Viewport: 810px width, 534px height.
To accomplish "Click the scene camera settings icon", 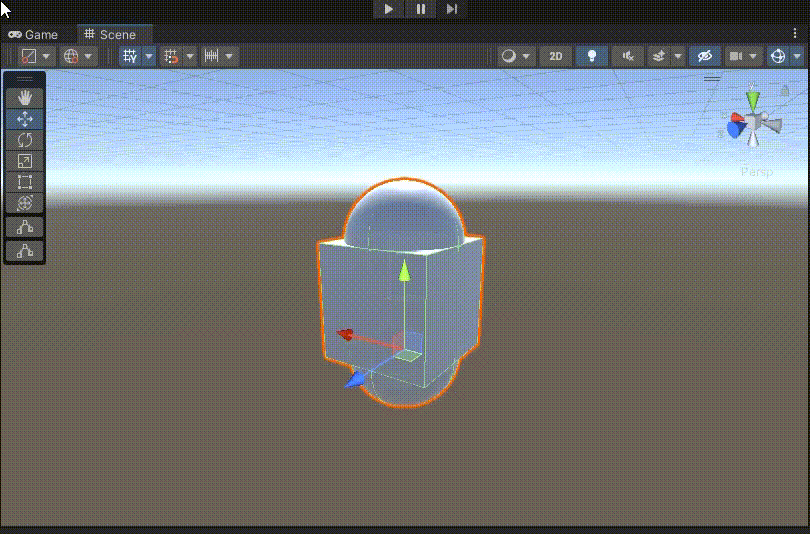I will point(736,56).
